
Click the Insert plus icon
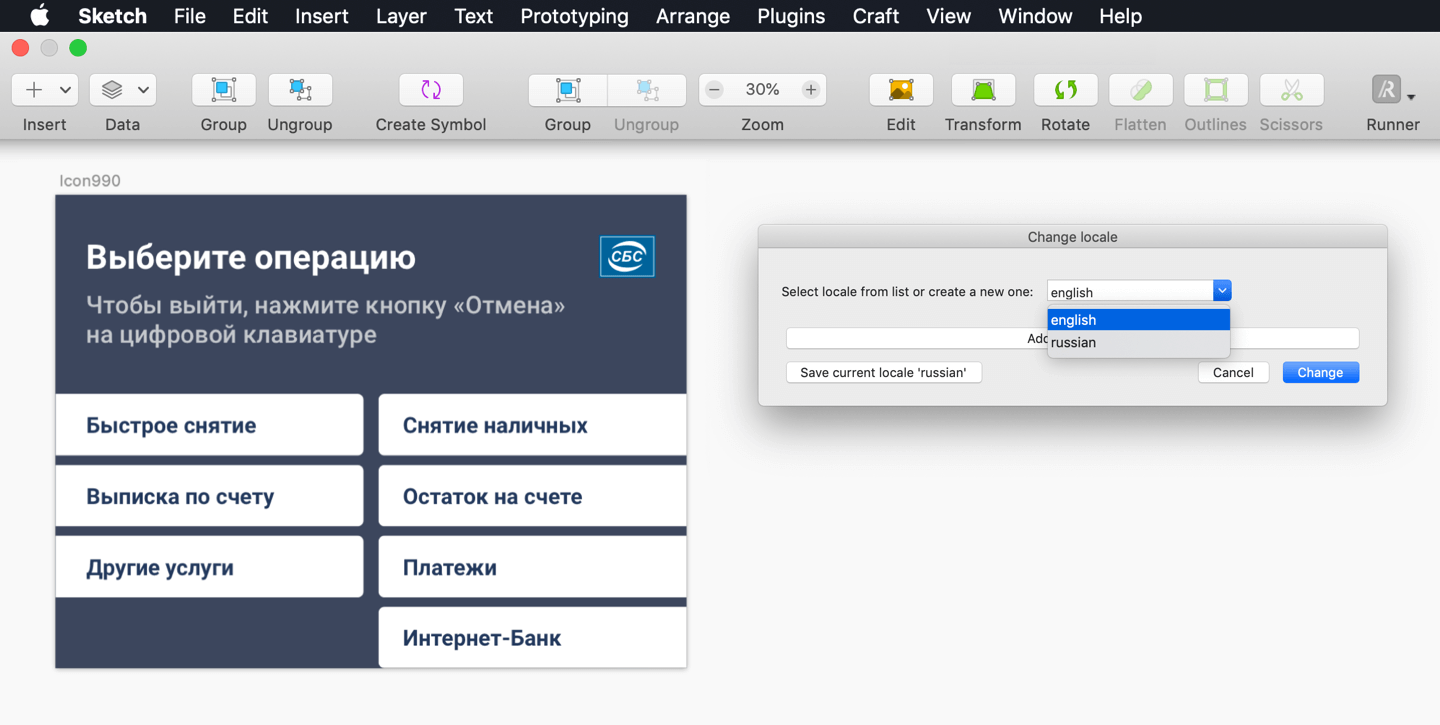coord(34,90)
